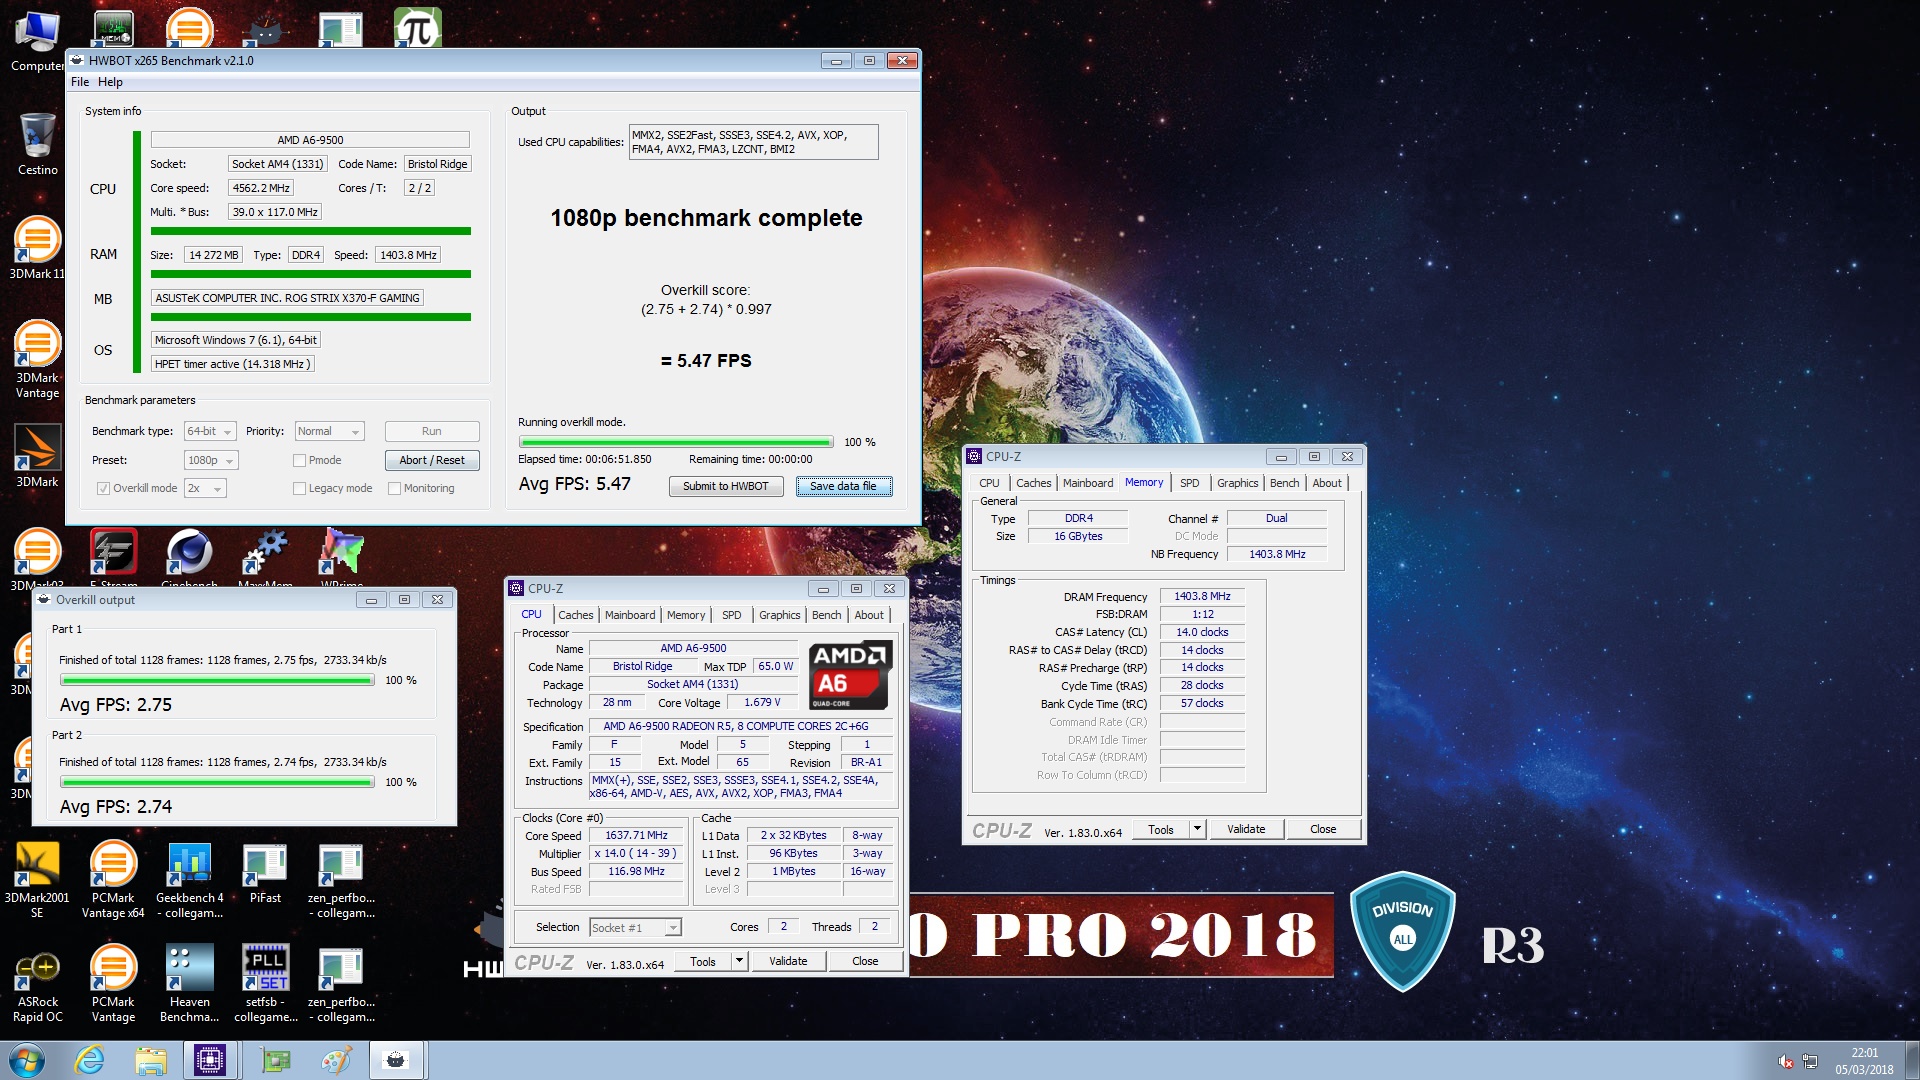Toggle the Overkill mode checkbox

103,488
